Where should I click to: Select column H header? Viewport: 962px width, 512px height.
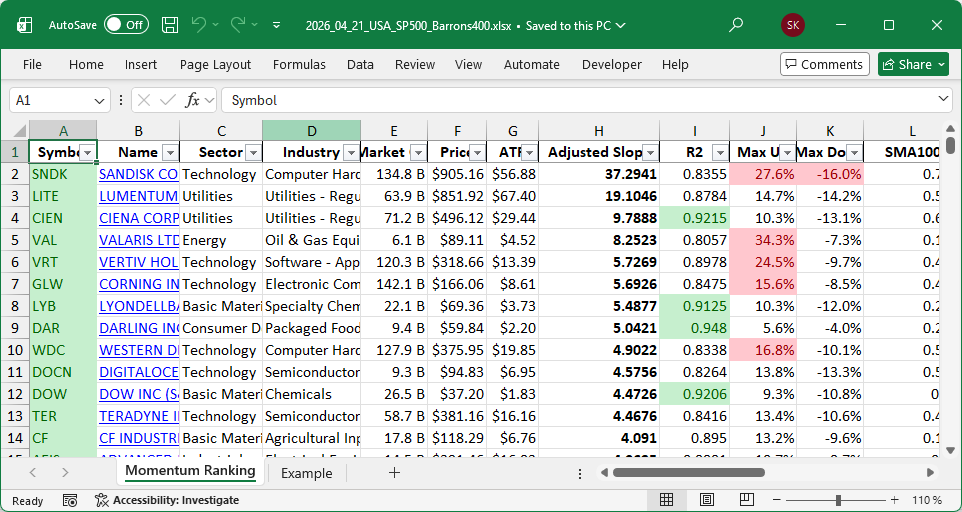[x=599, y=131]
